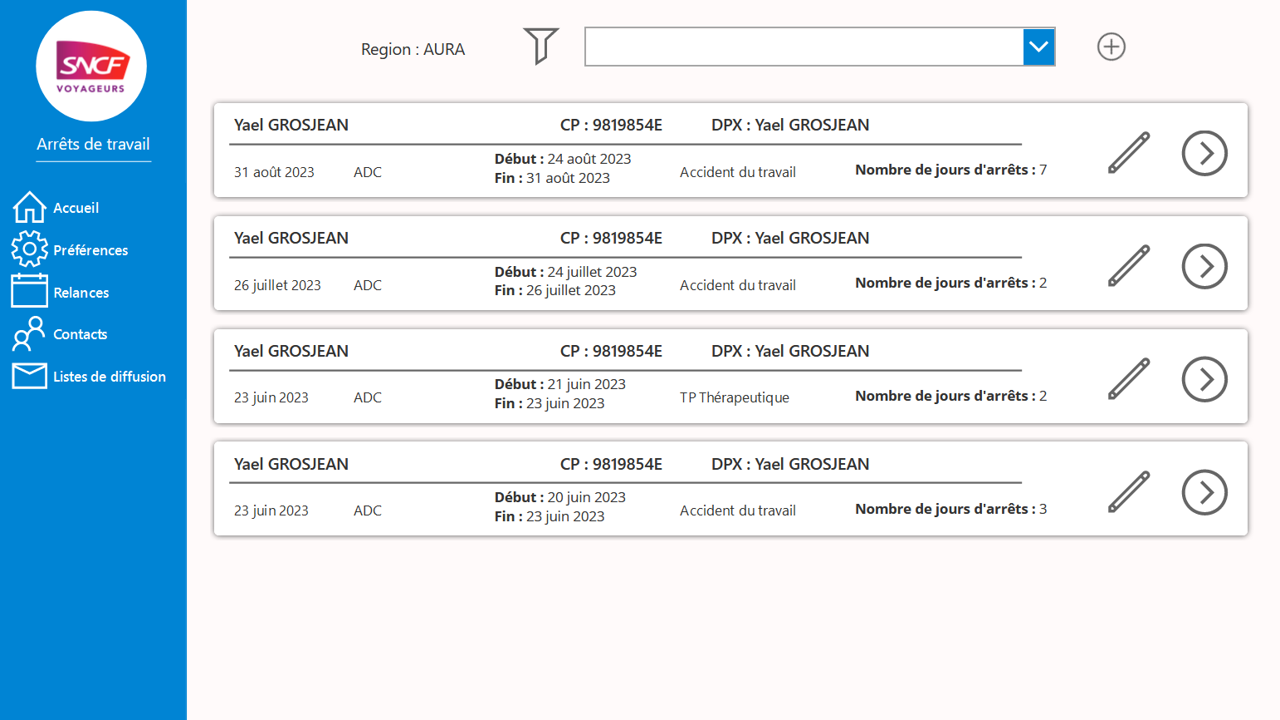Edit the 31 août 2023 record pencil
The height and width of the screenshot is (720, 1280).
(1129, 153)
